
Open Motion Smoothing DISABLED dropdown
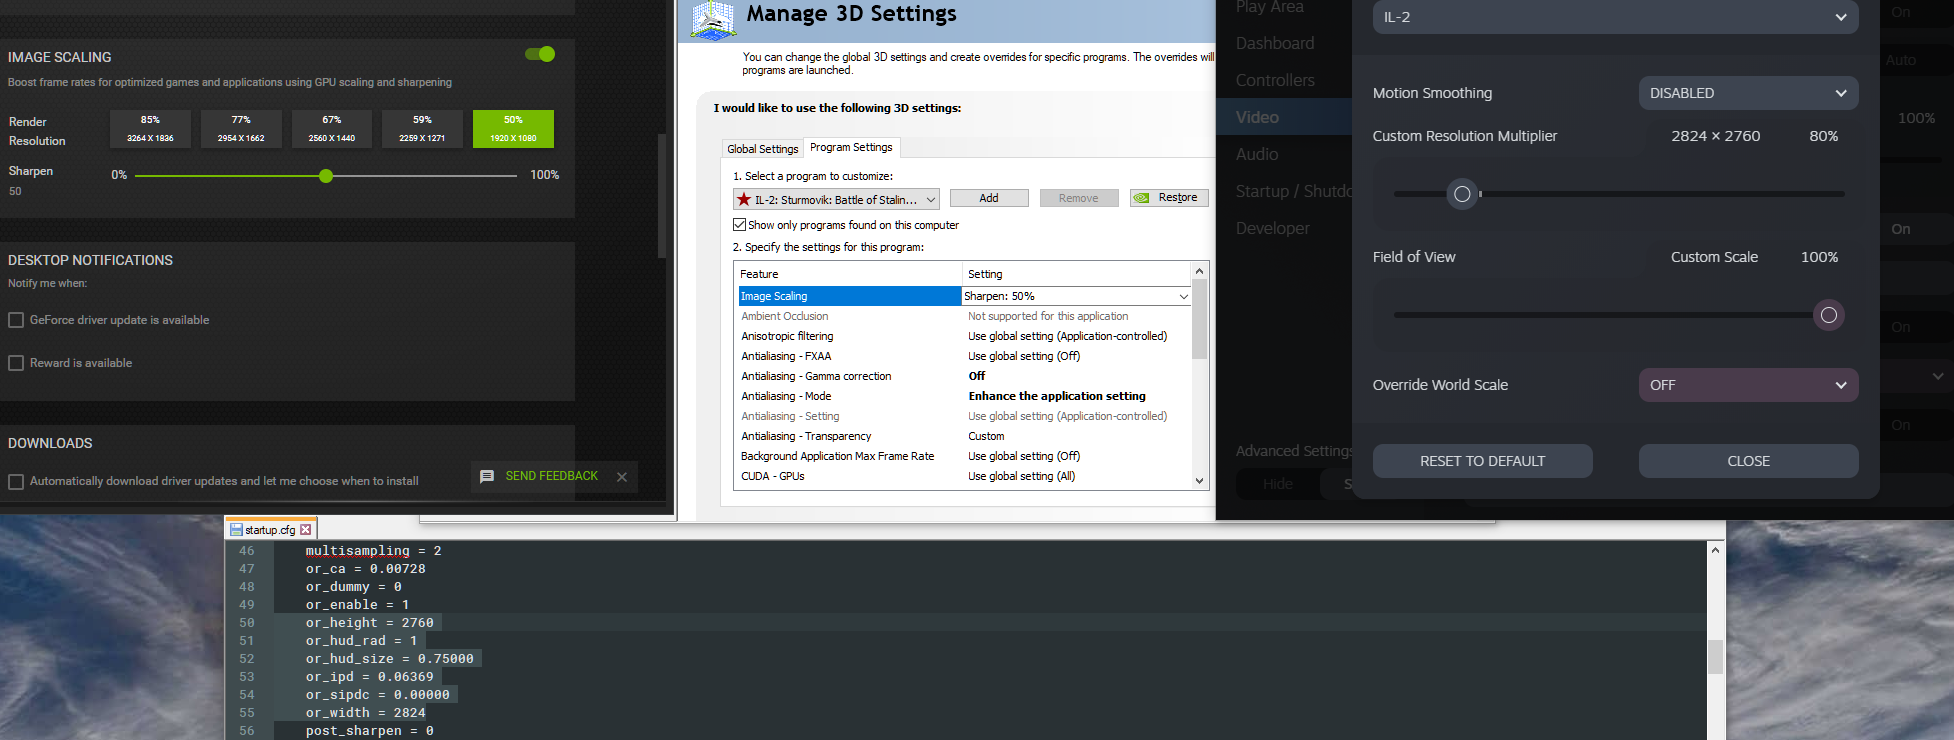pyautogui.click(x=1748, y=93)
